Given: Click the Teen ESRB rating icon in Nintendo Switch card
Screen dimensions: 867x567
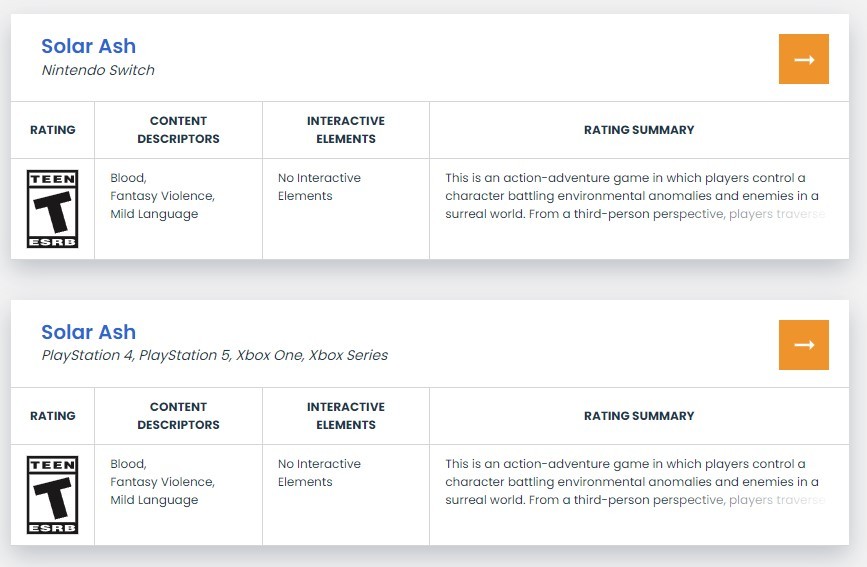Looking at the screenshot, I should point(52,209).
